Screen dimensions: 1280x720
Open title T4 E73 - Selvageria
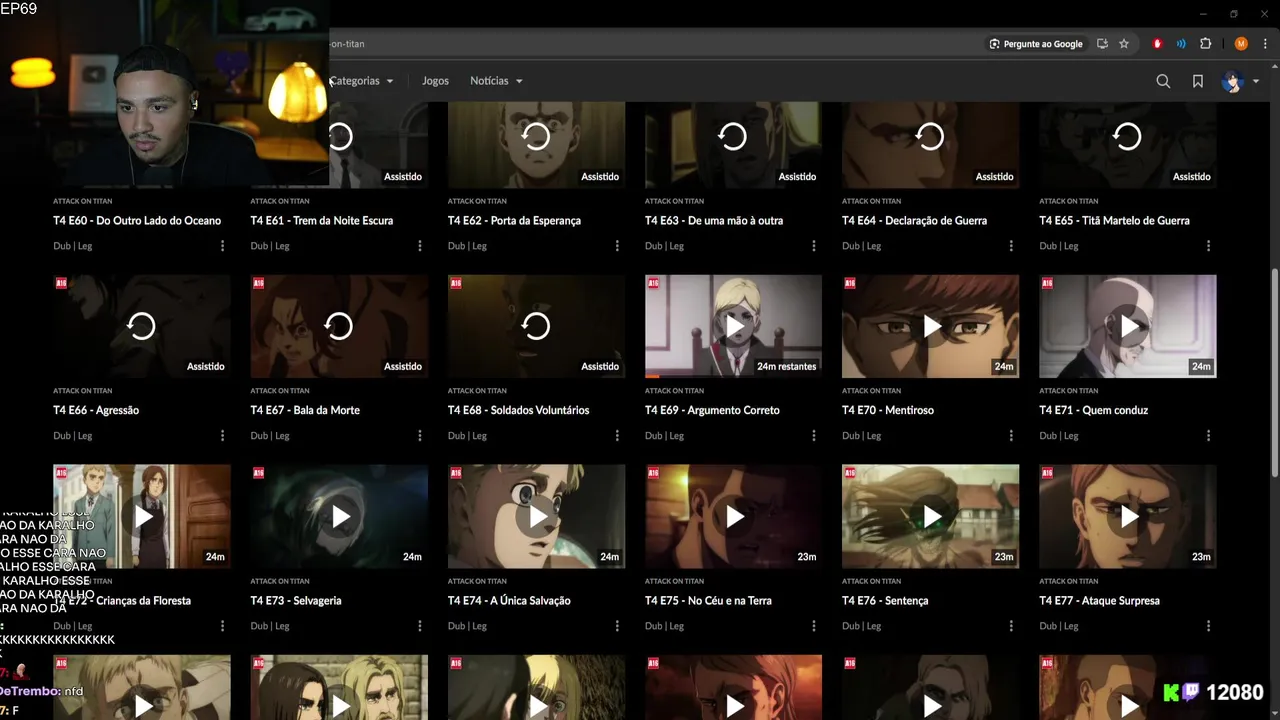296,601
